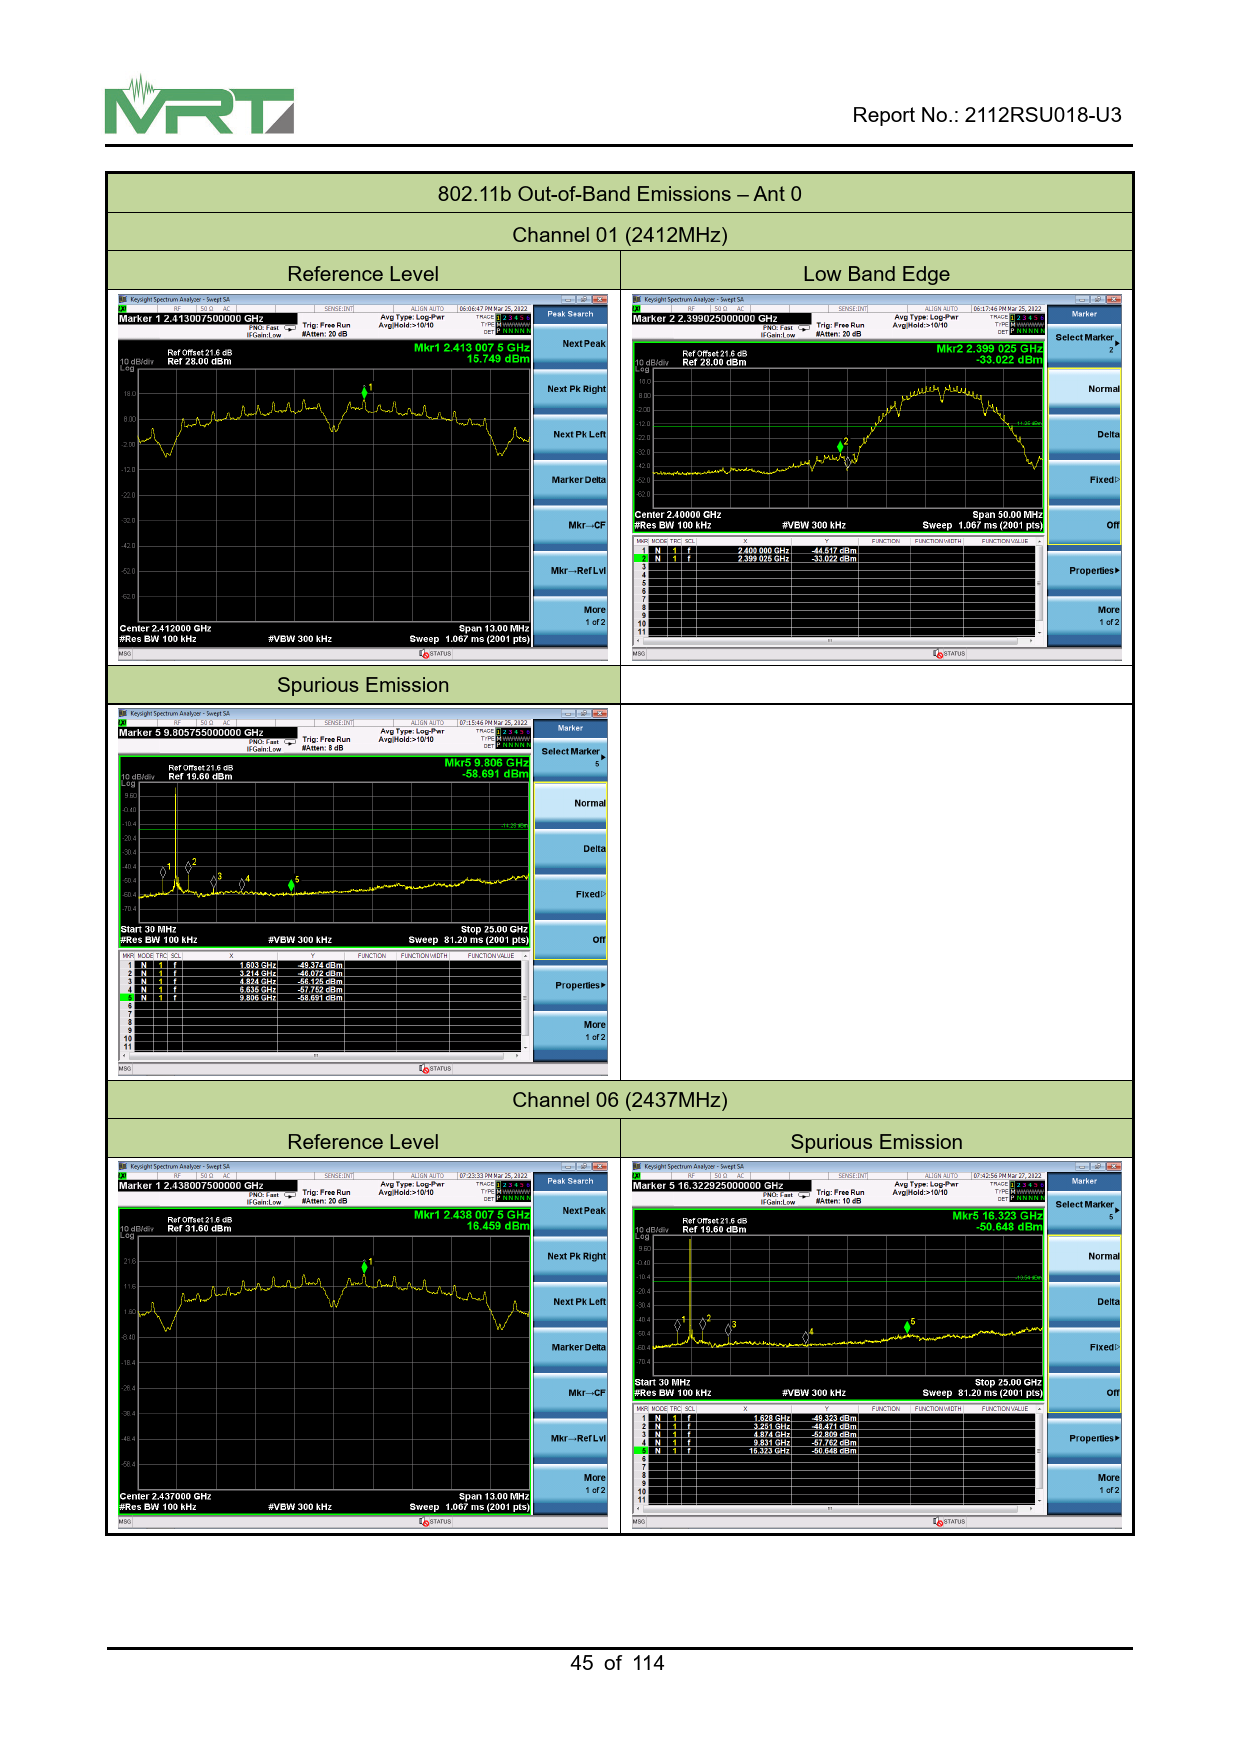
Task: Click marker table scrollbar in Low Band Edge plot
Action: [x=1040, y=587]
